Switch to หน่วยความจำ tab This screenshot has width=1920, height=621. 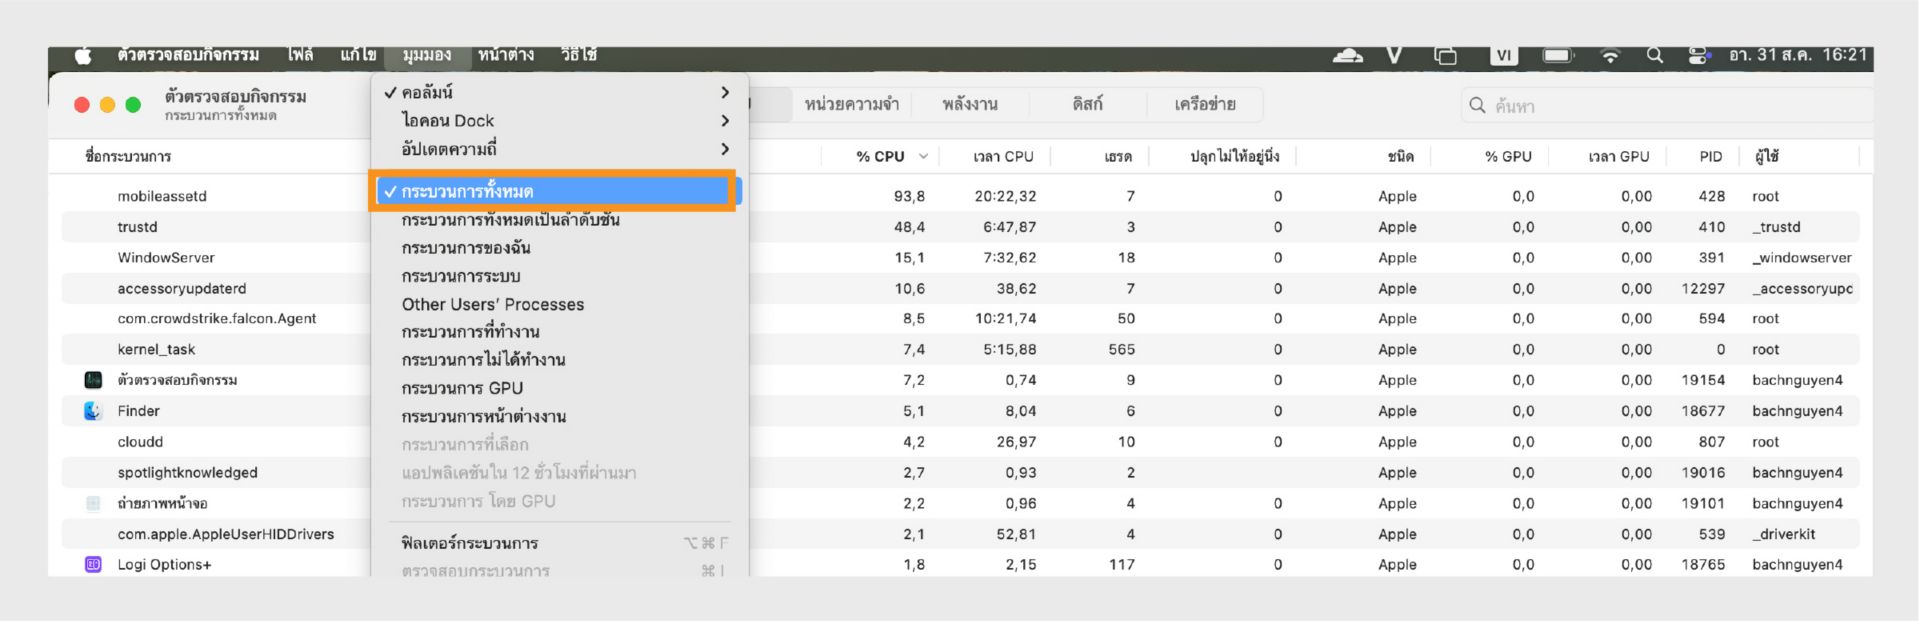pos(852,104)
